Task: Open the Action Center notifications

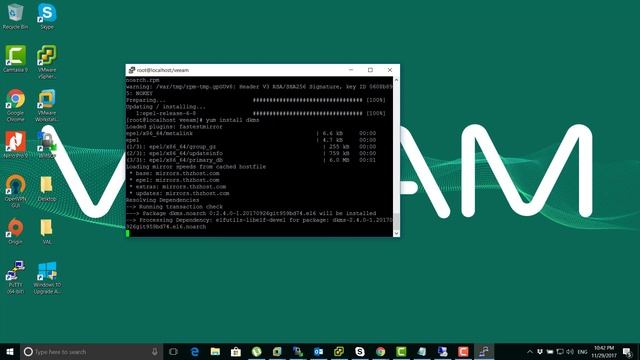Action: tap(628, 351)
